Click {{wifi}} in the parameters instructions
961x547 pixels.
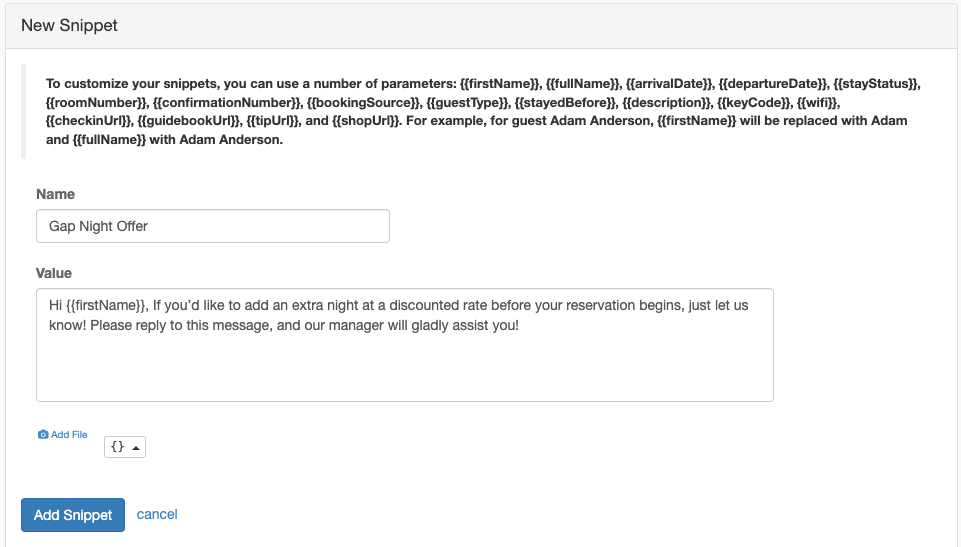pyautogui.click(x=817, y=102)
